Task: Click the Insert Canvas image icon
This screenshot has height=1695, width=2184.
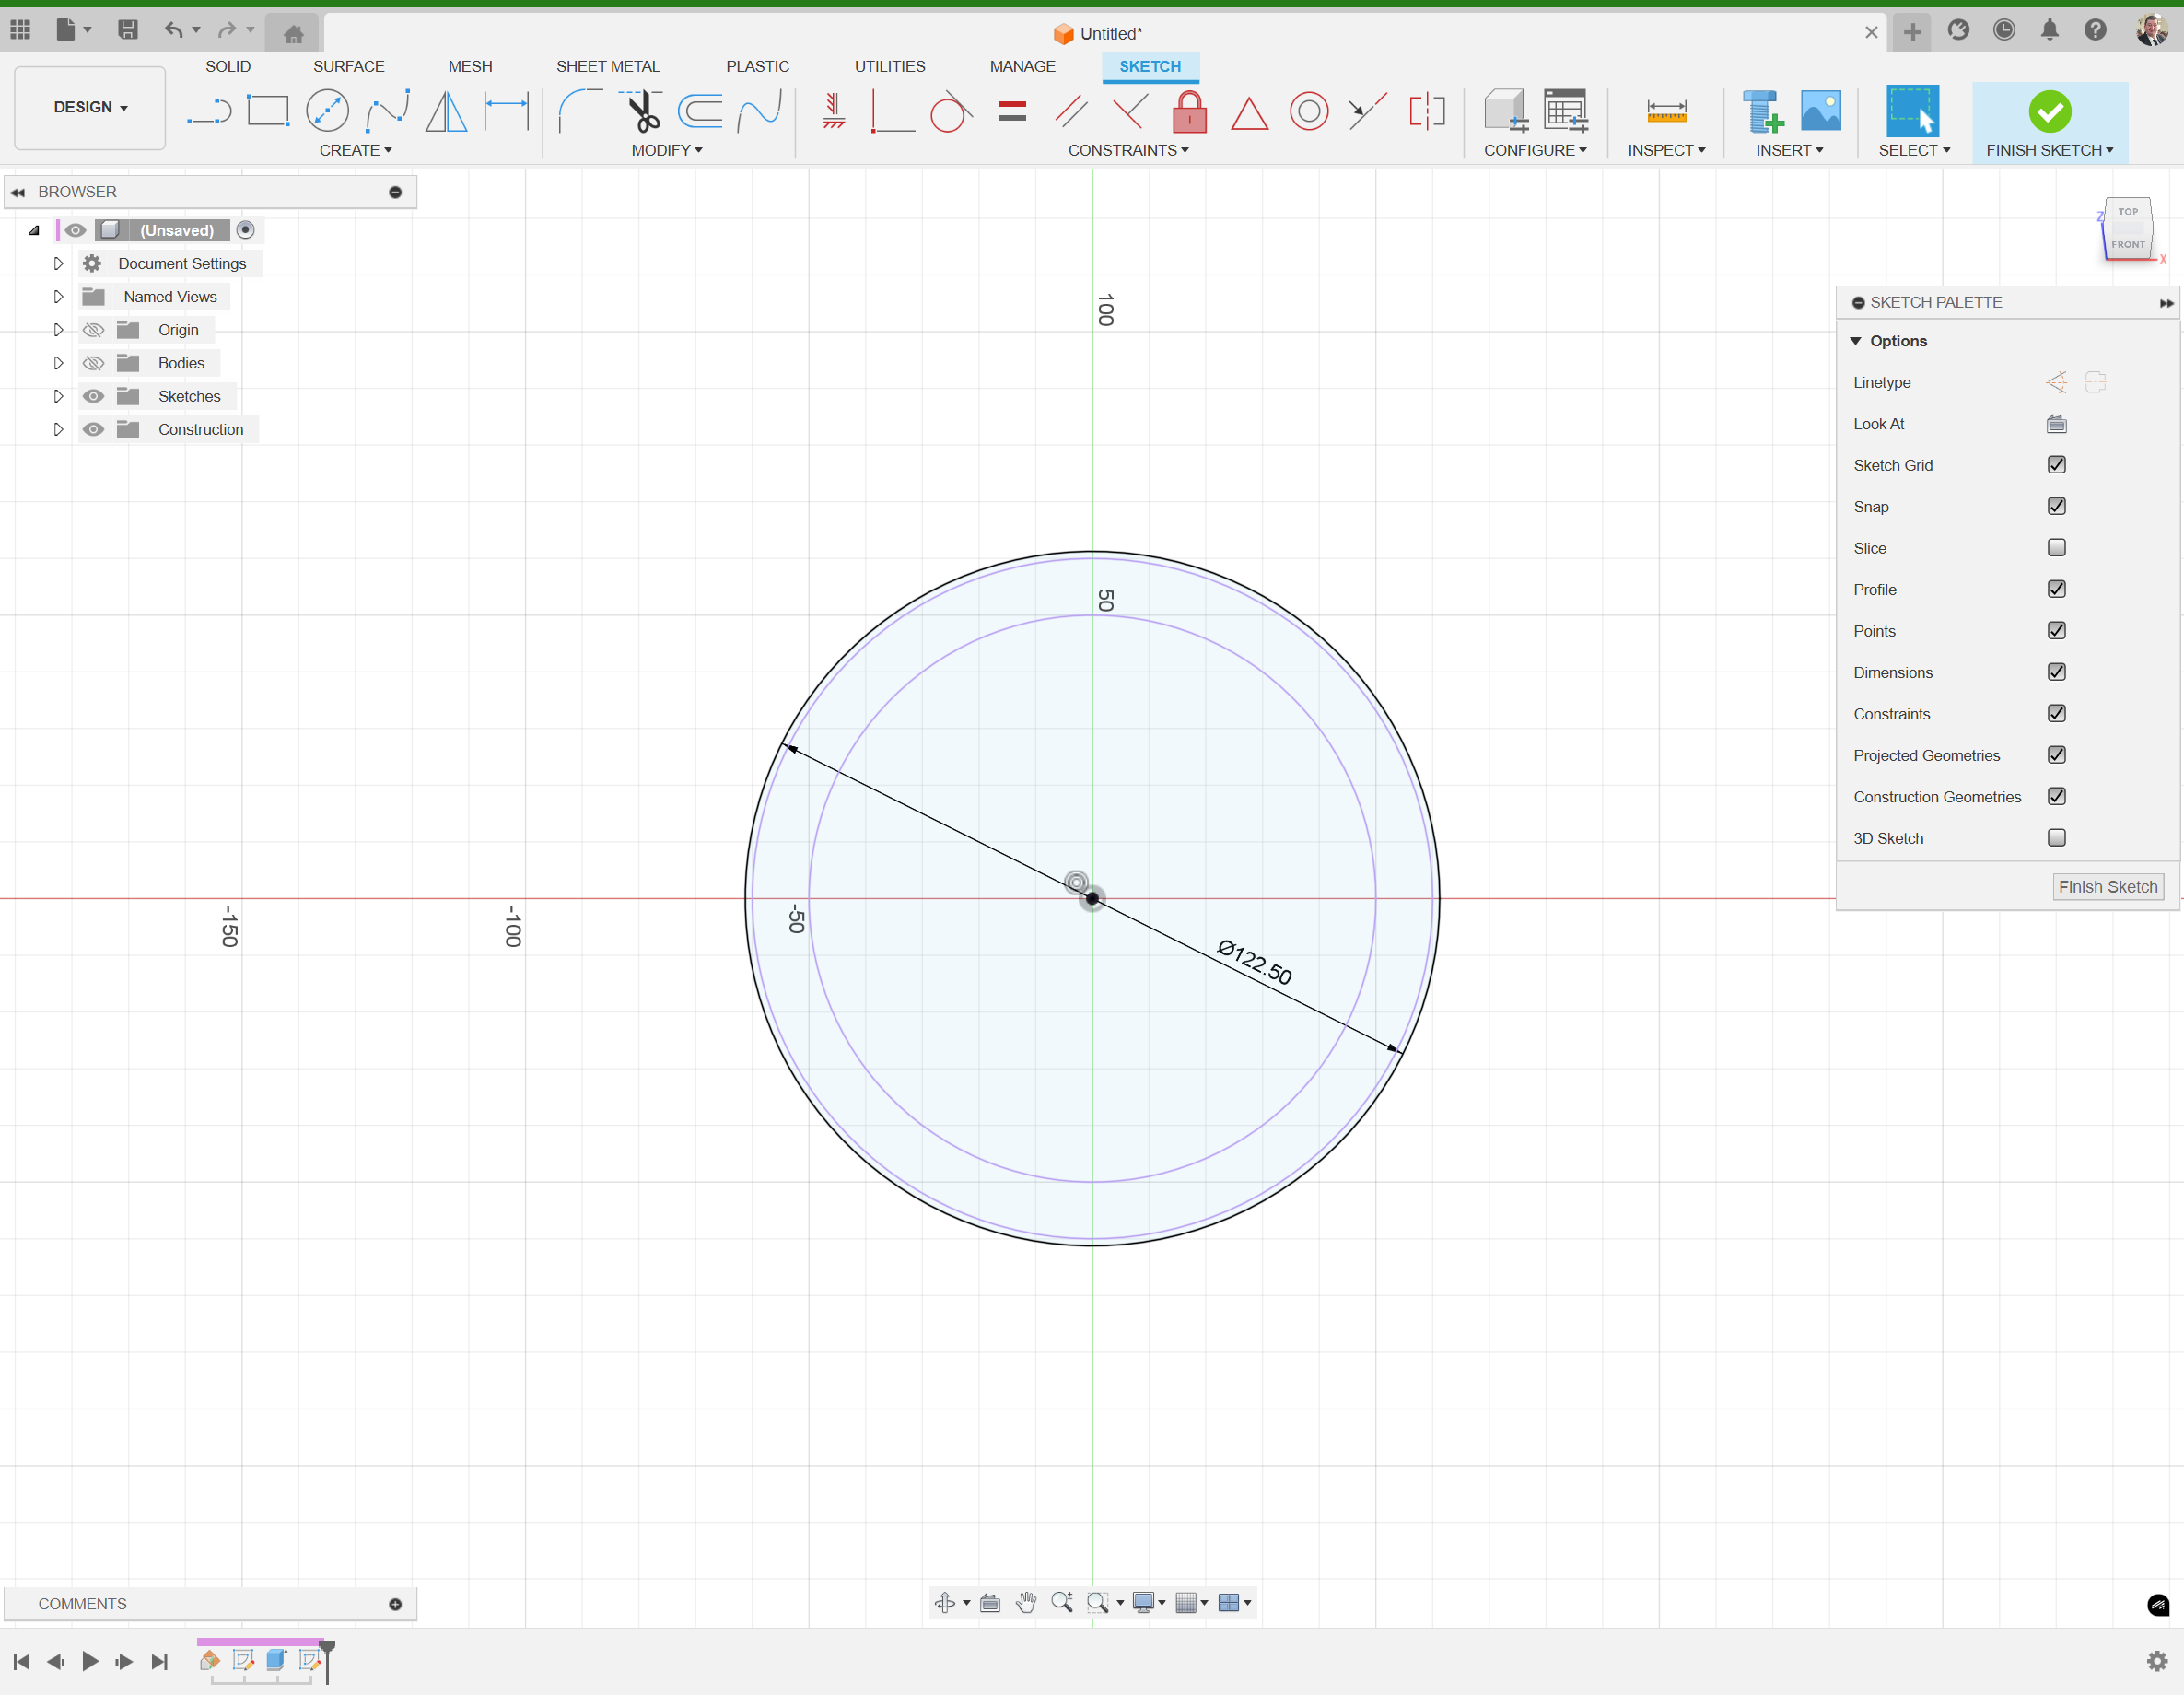Action: point(1820,111)
